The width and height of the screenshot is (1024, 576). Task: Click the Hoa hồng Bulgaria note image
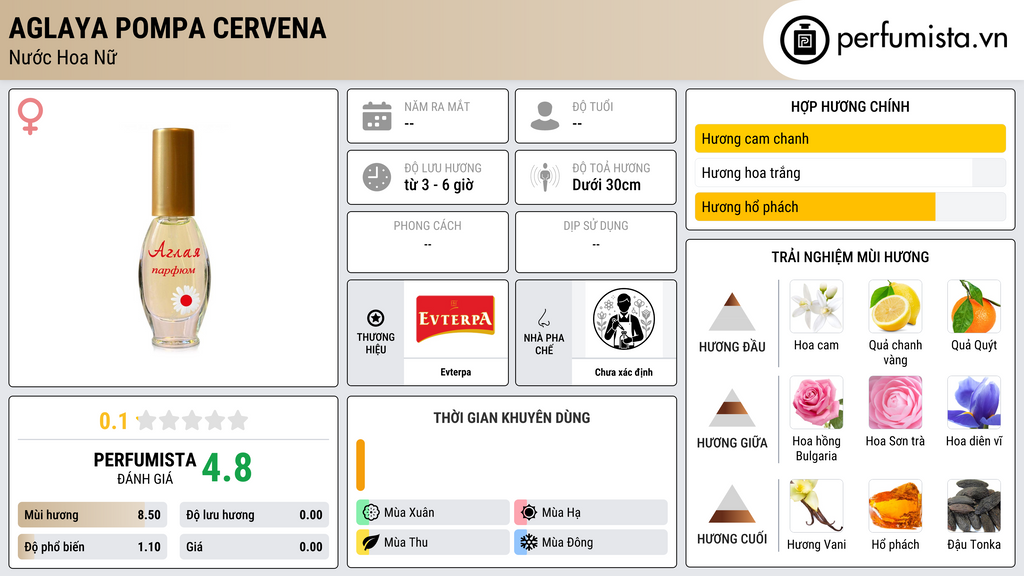816,403
